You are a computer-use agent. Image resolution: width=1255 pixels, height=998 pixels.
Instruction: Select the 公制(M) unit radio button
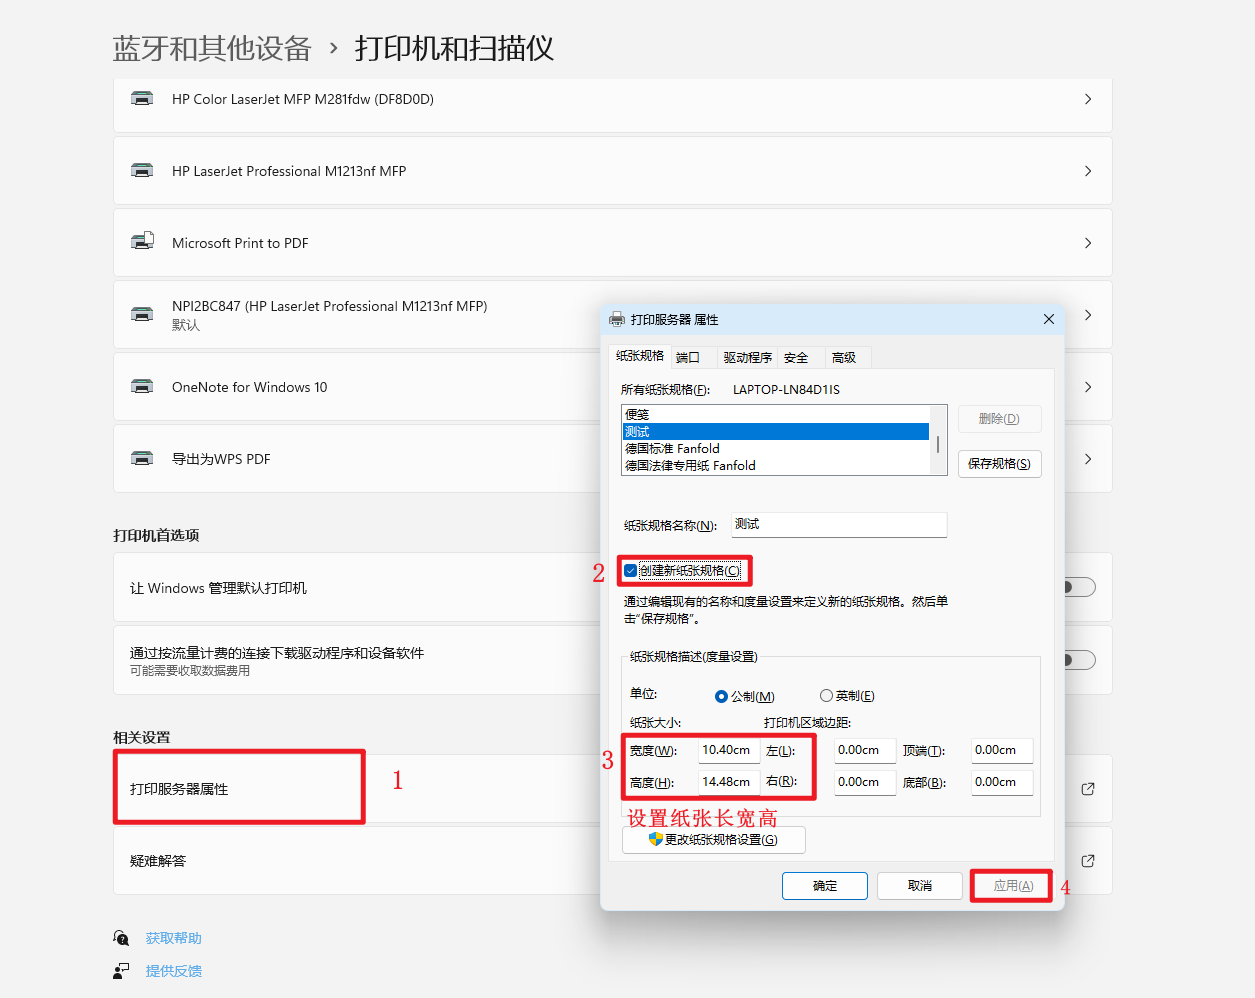pos(721,696)
